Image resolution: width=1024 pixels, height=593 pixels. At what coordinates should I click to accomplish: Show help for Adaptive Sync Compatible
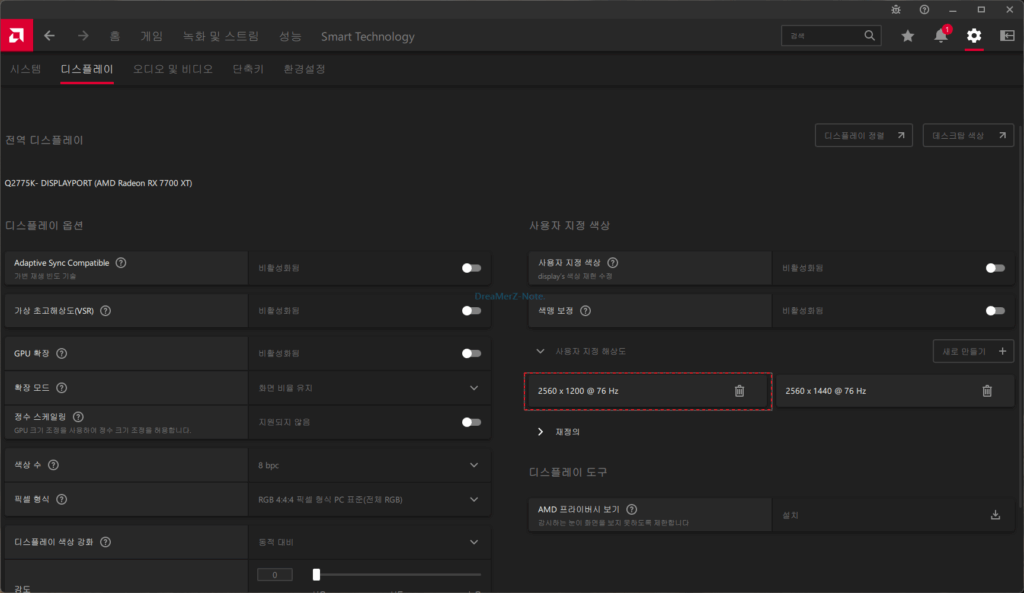pyautogui.click(x=121, y=263)
